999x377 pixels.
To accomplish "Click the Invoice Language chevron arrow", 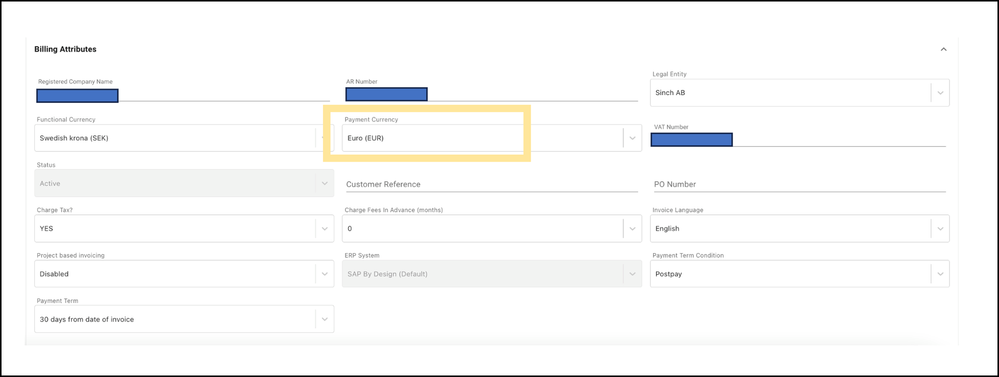I will click(940, 229).
